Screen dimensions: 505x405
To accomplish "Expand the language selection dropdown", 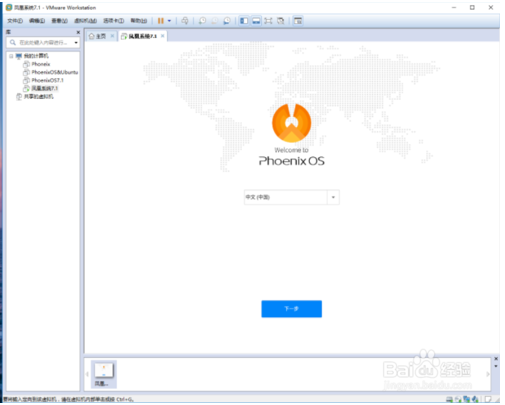I will tap(333, 197).
